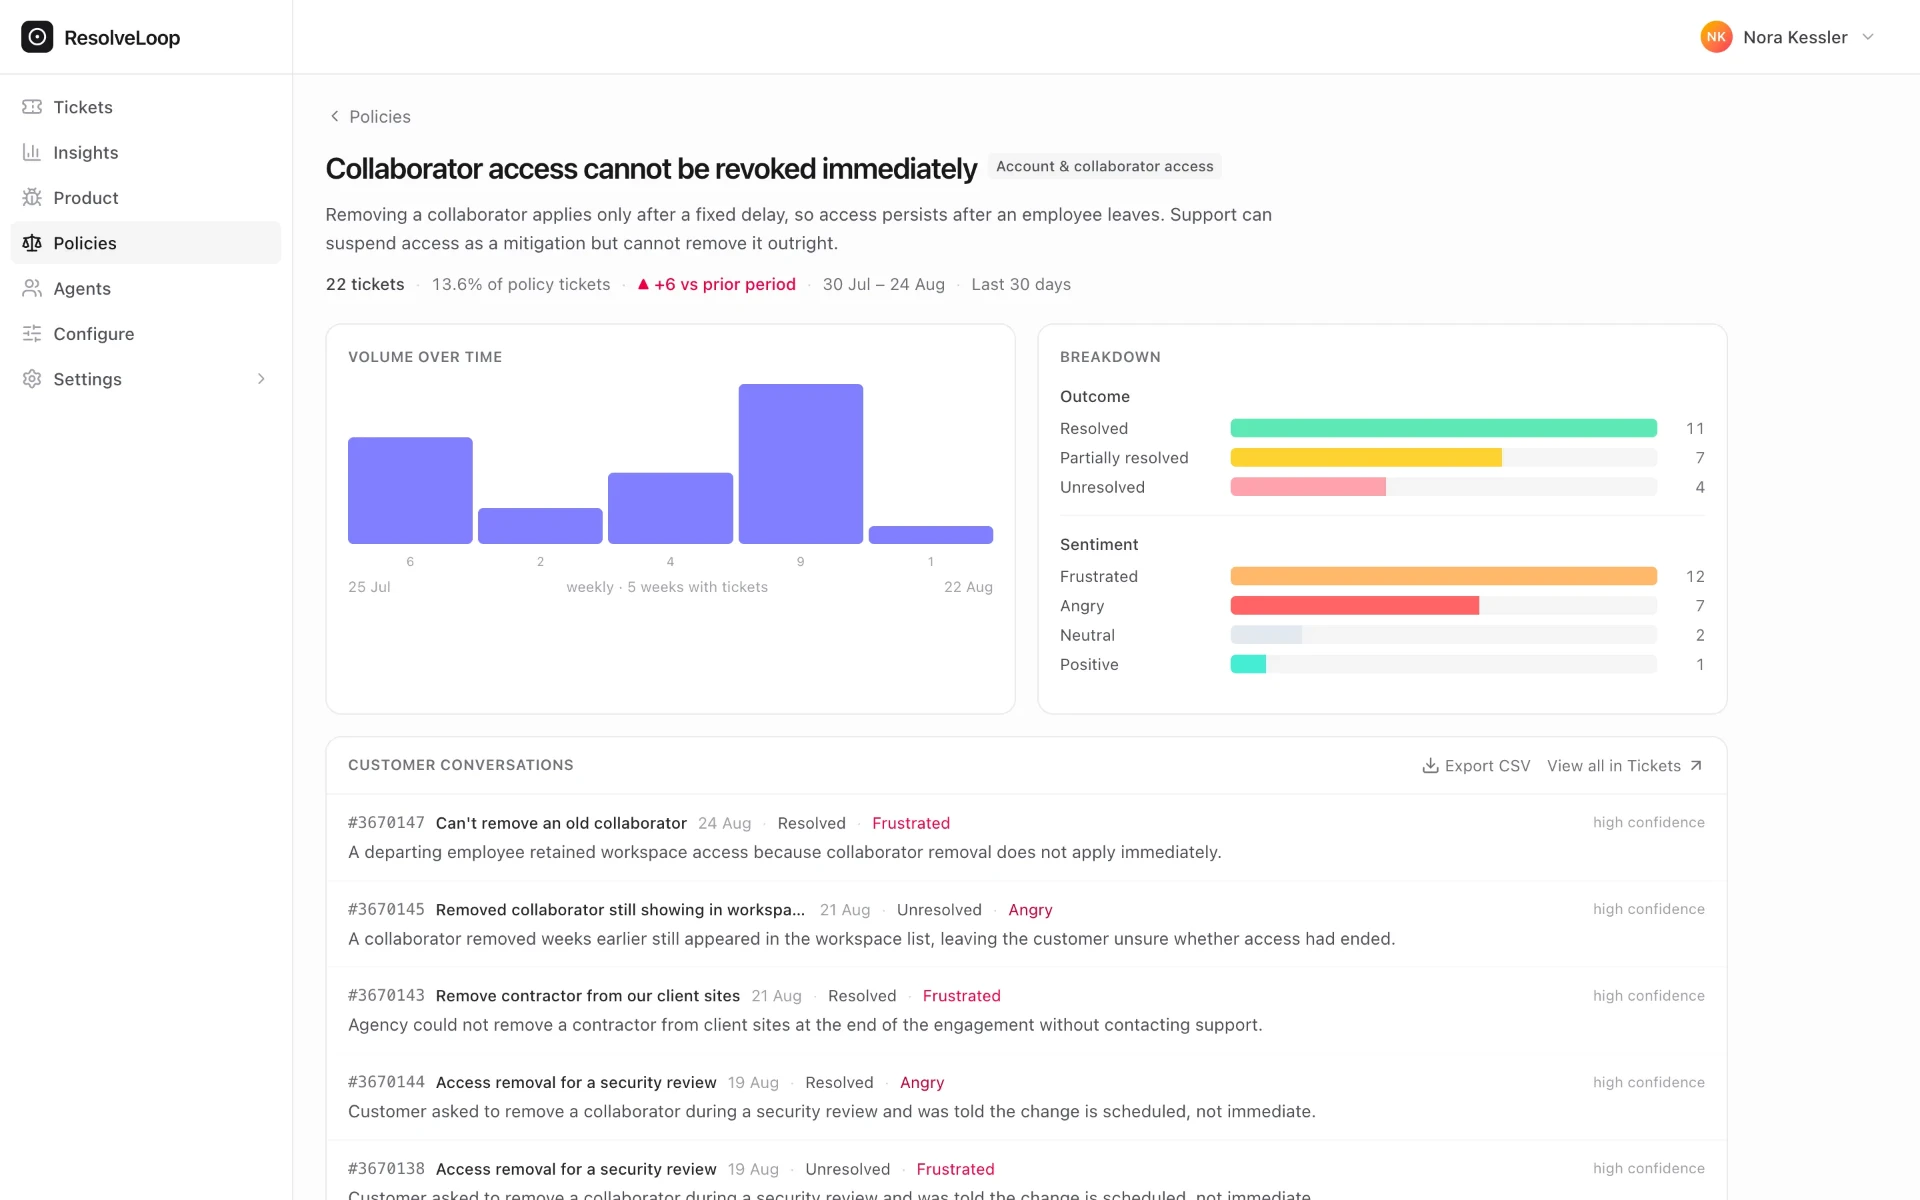1920x1200 pixels.
Task: Click the red Angry sentiment bar
Action: tap(1354, 606)
